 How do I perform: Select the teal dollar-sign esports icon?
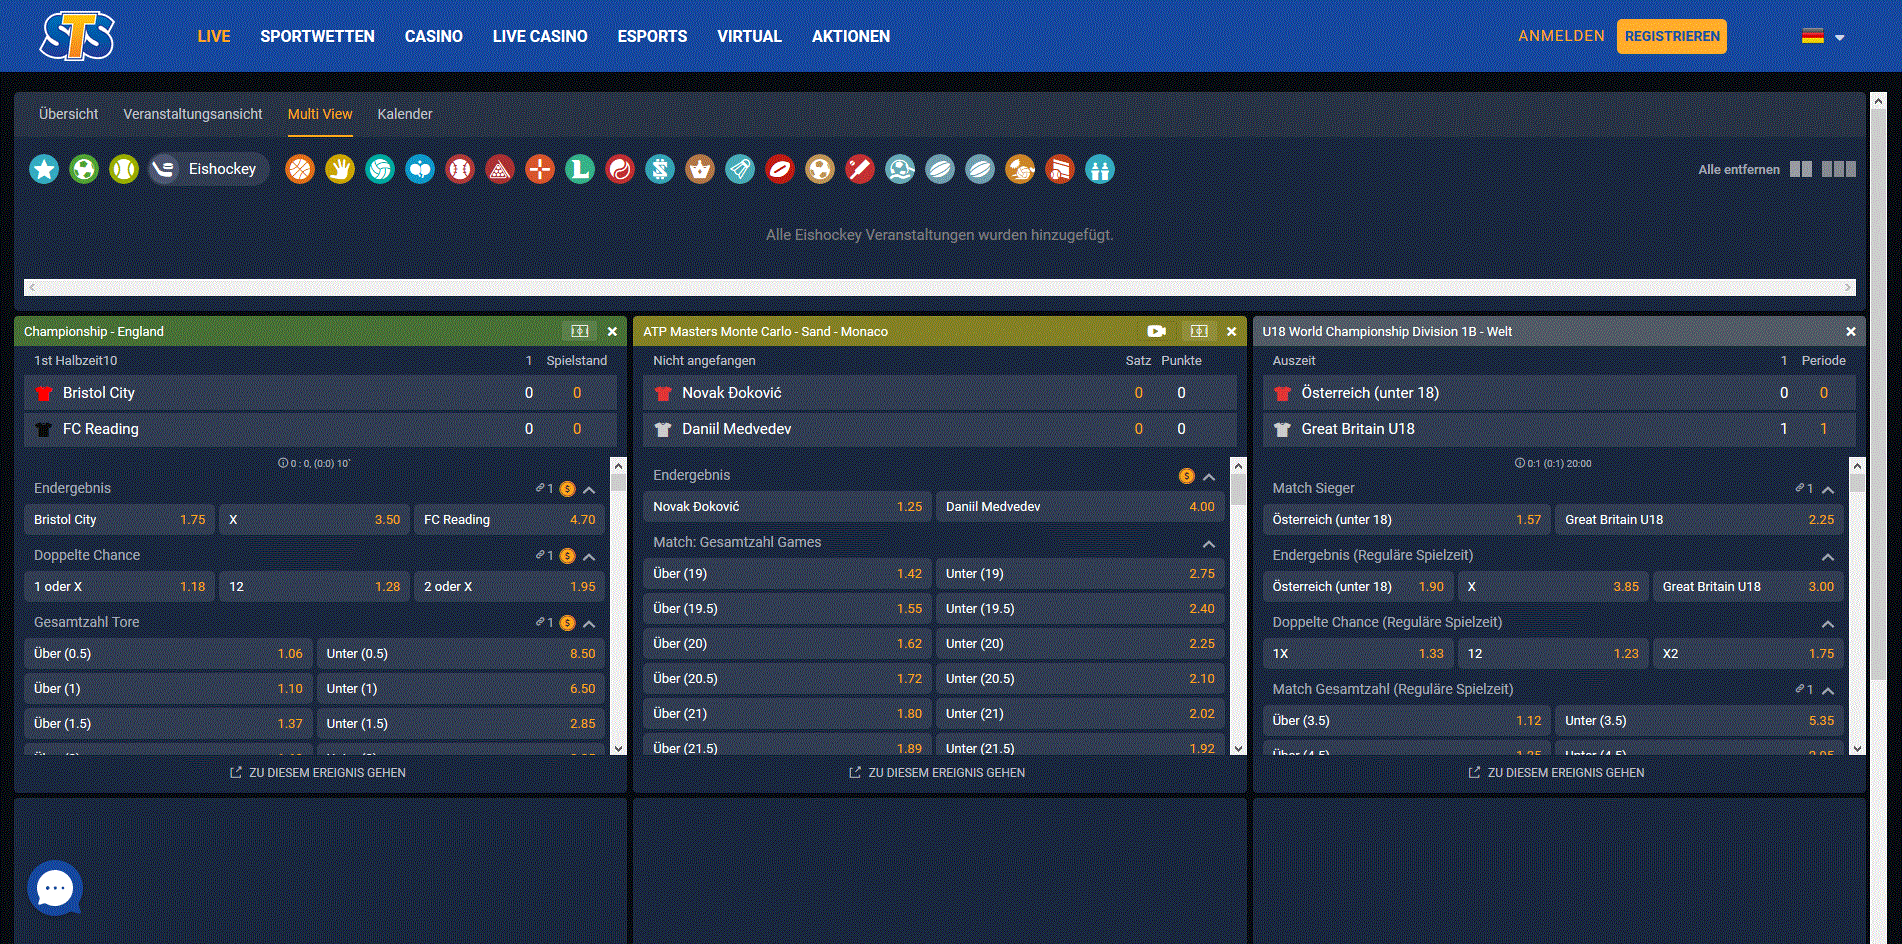[660, 169]
